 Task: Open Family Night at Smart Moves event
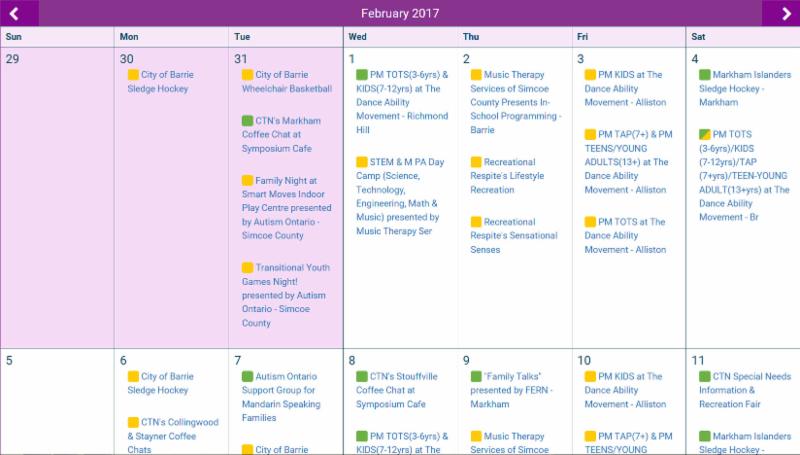click(x=285, y=208)
